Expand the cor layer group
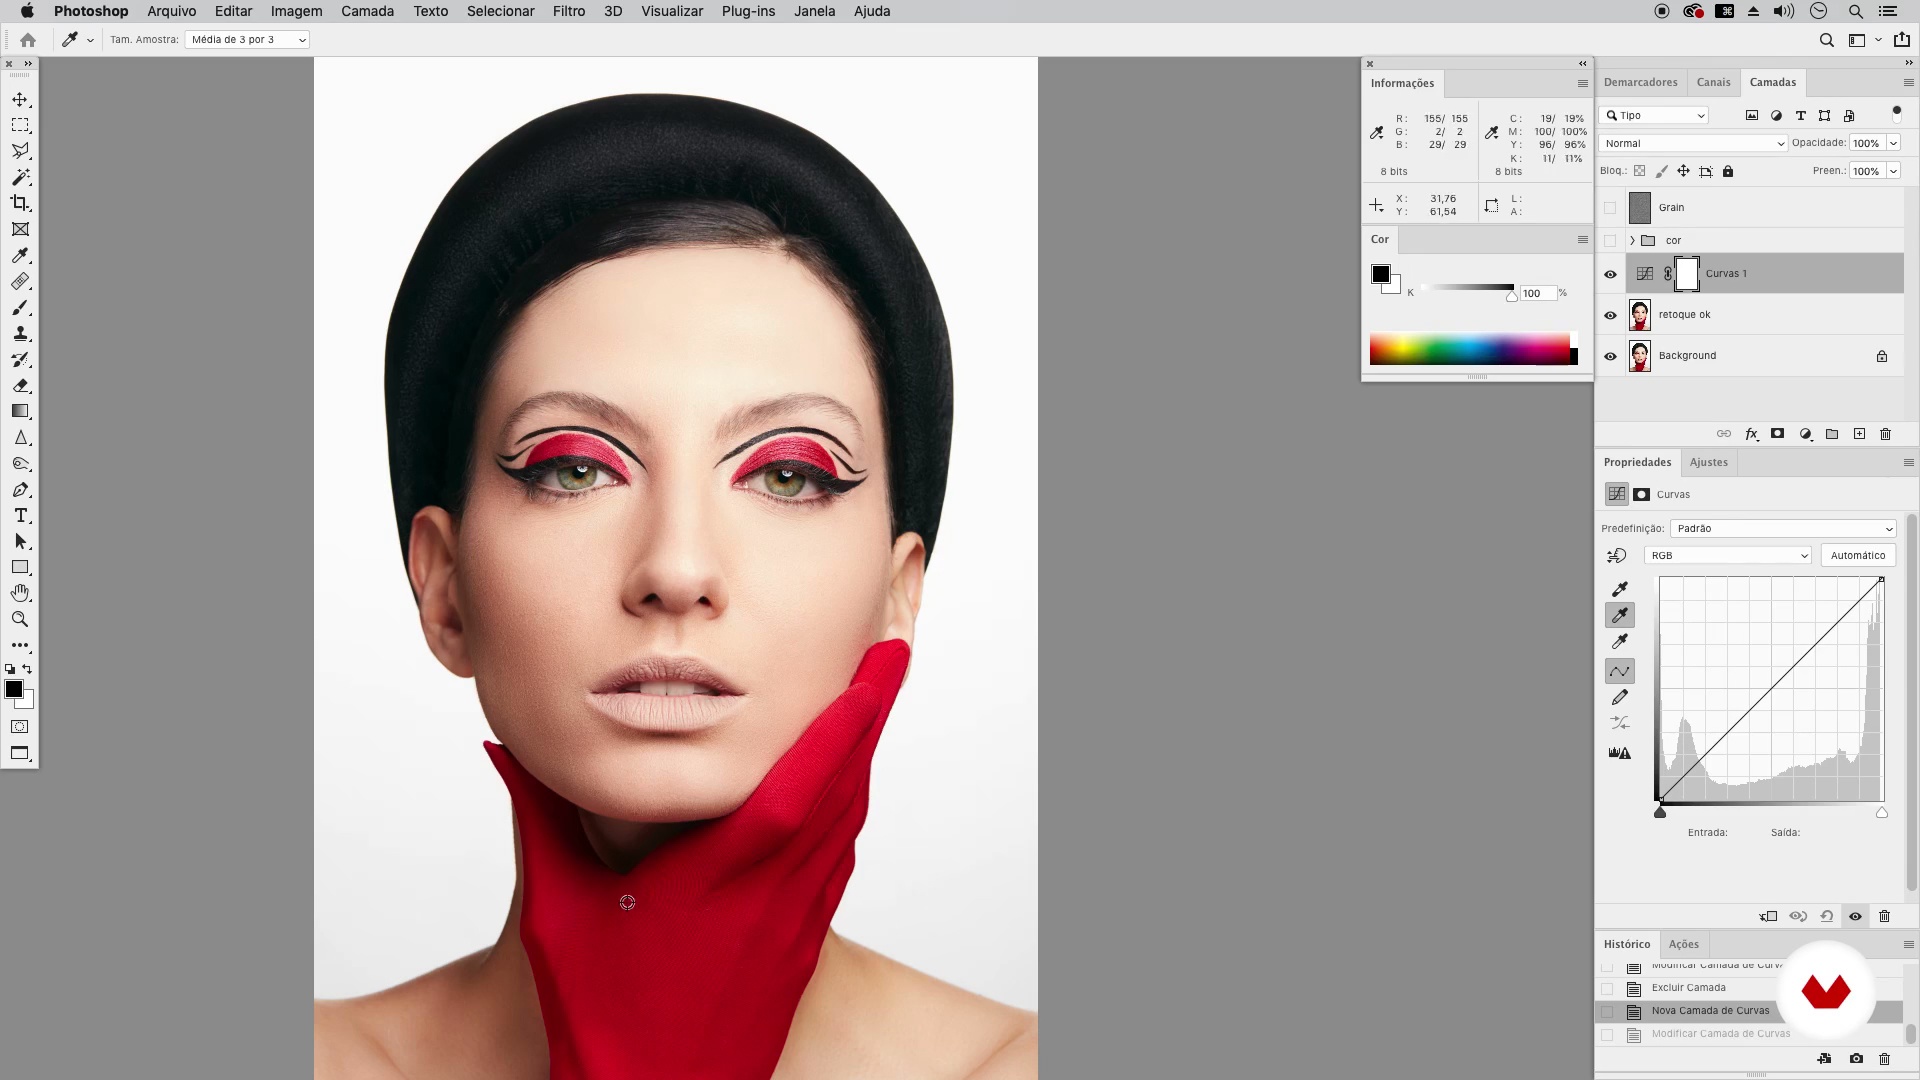The width and height of the screenshot is (1920, 1080). 1632,241
